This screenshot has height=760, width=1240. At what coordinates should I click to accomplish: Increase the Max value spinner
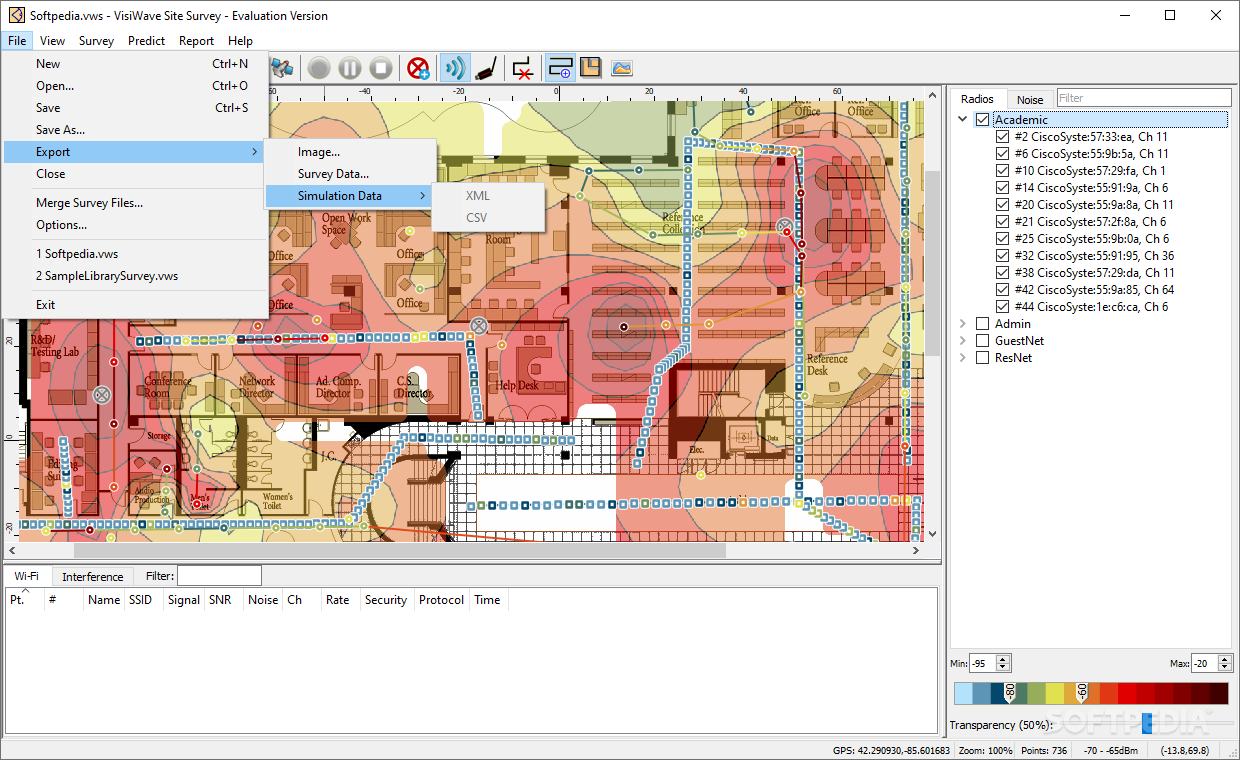(1226, 659)
